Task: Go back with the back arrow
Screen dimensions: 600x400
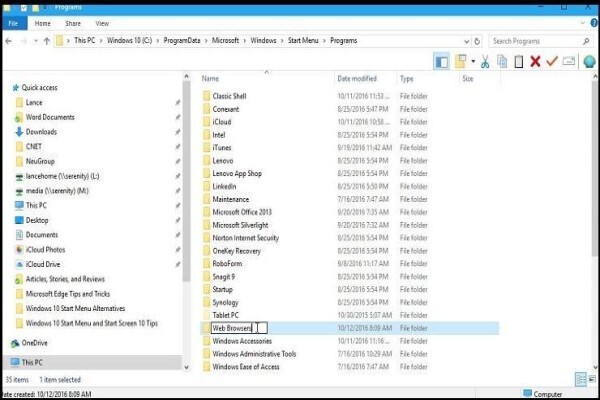Action: [x=8, y=41]
